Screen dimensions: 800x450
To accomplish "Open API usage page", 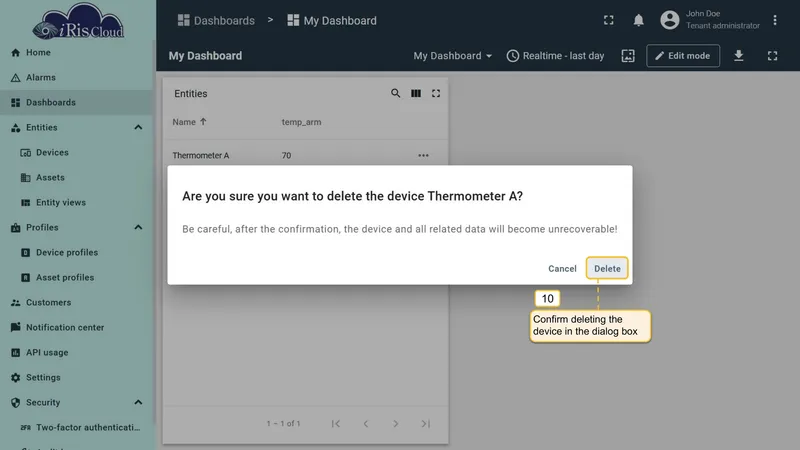I will click(77, 353).
